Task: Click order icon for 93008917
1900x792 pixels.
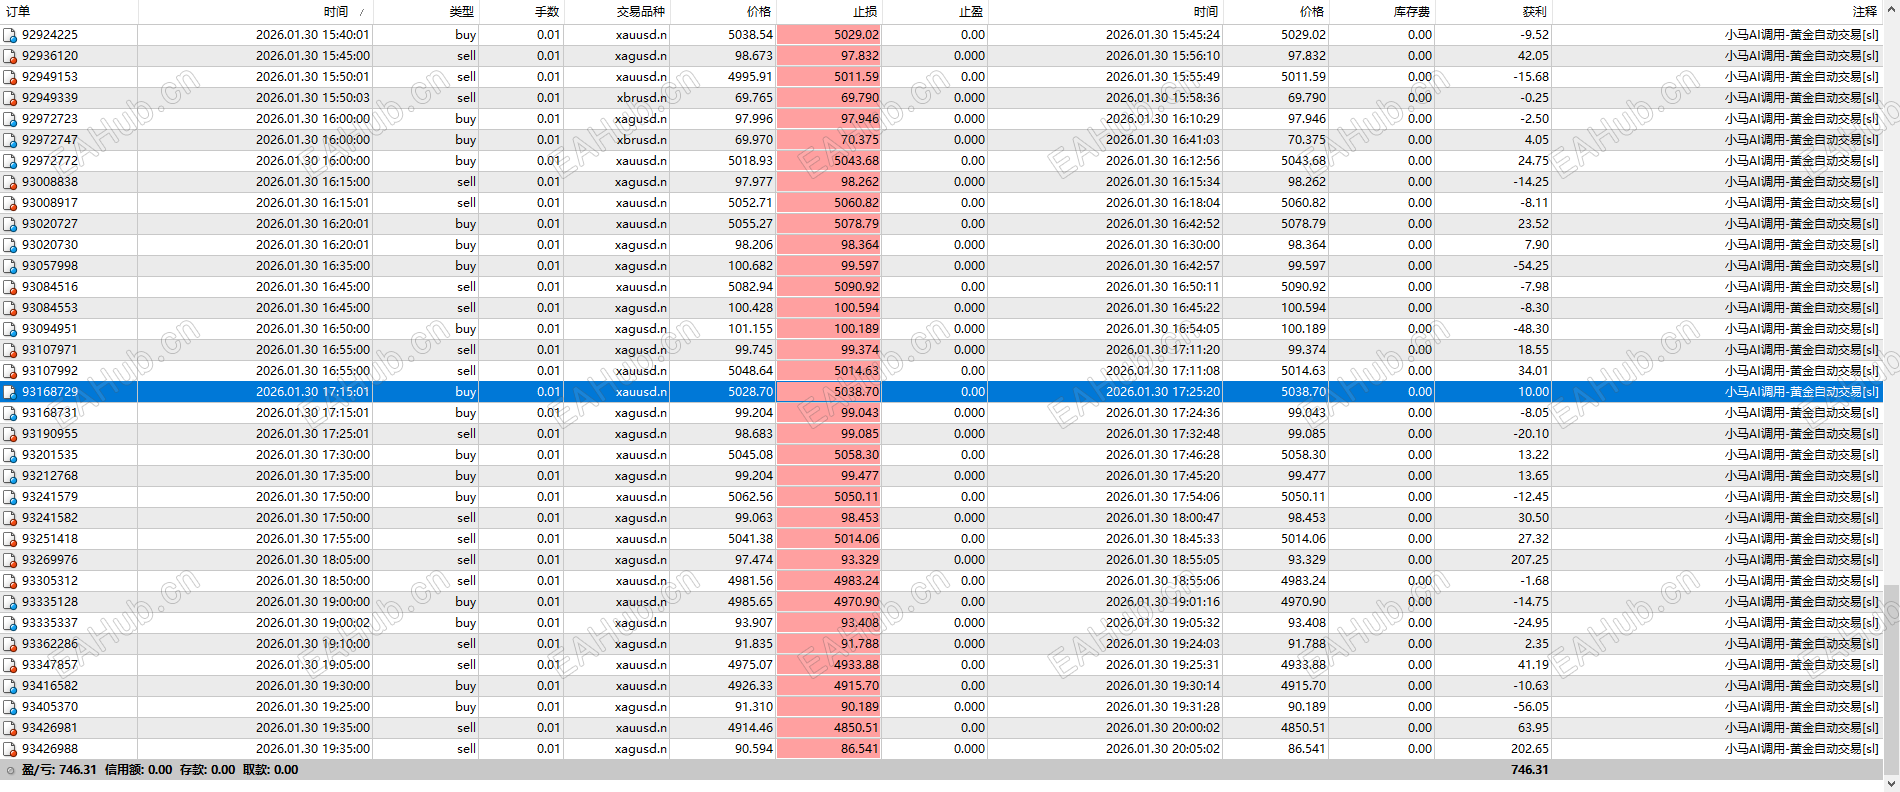Action: 10,203
